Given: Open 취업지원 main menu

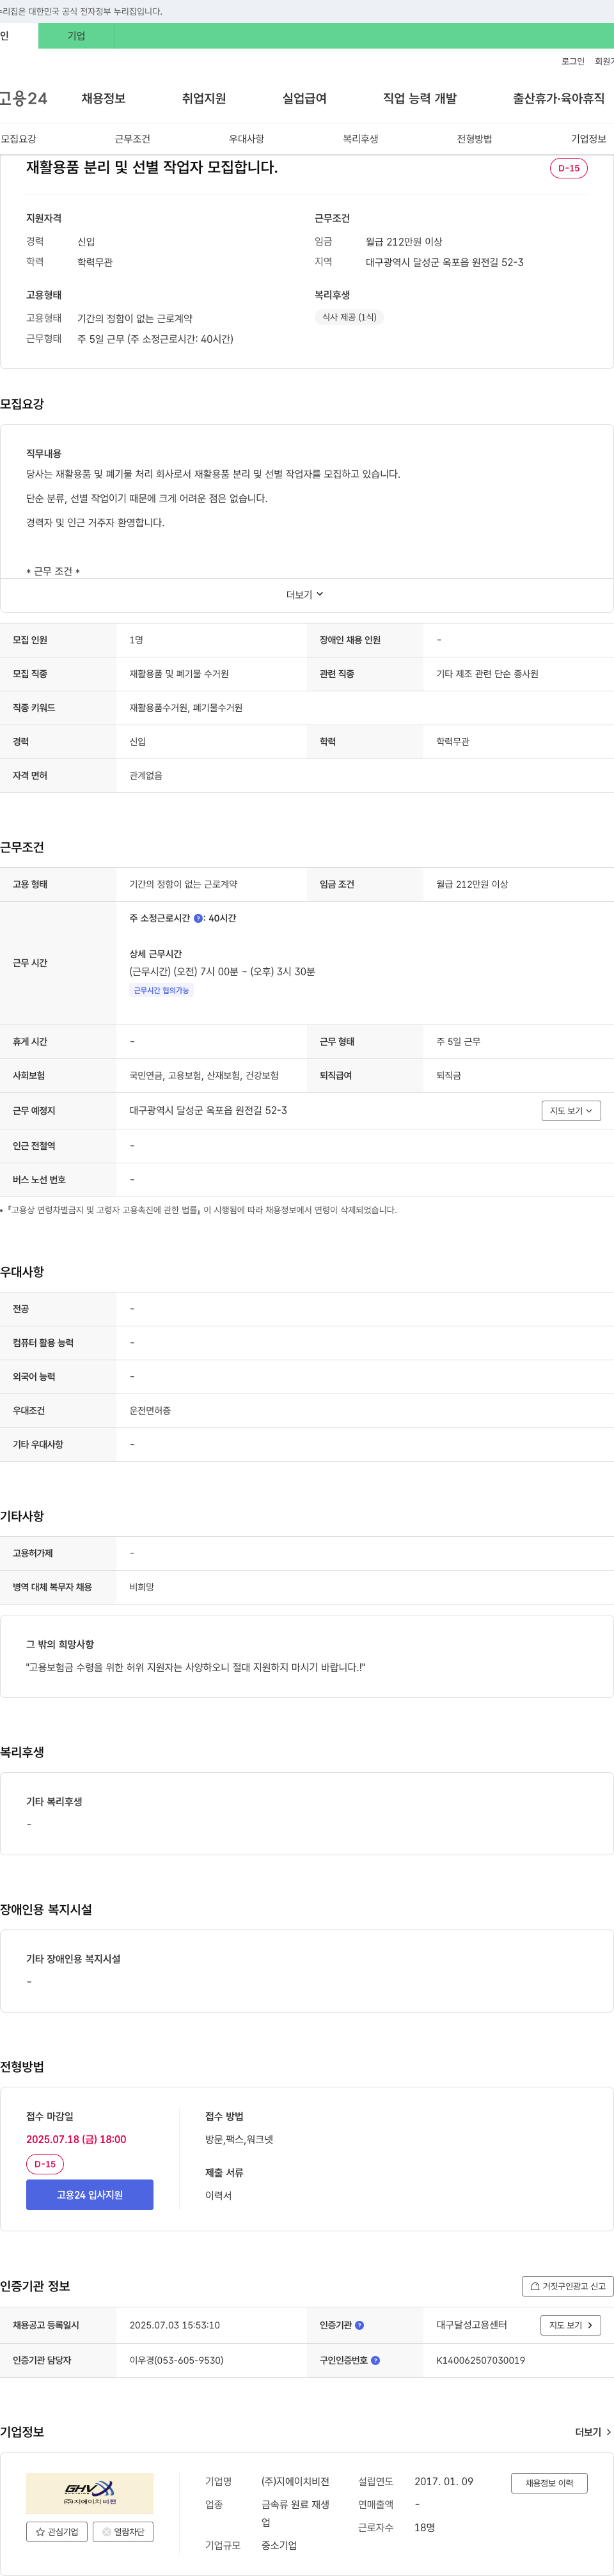Looking at the screenshot, I should coord(204,98).
